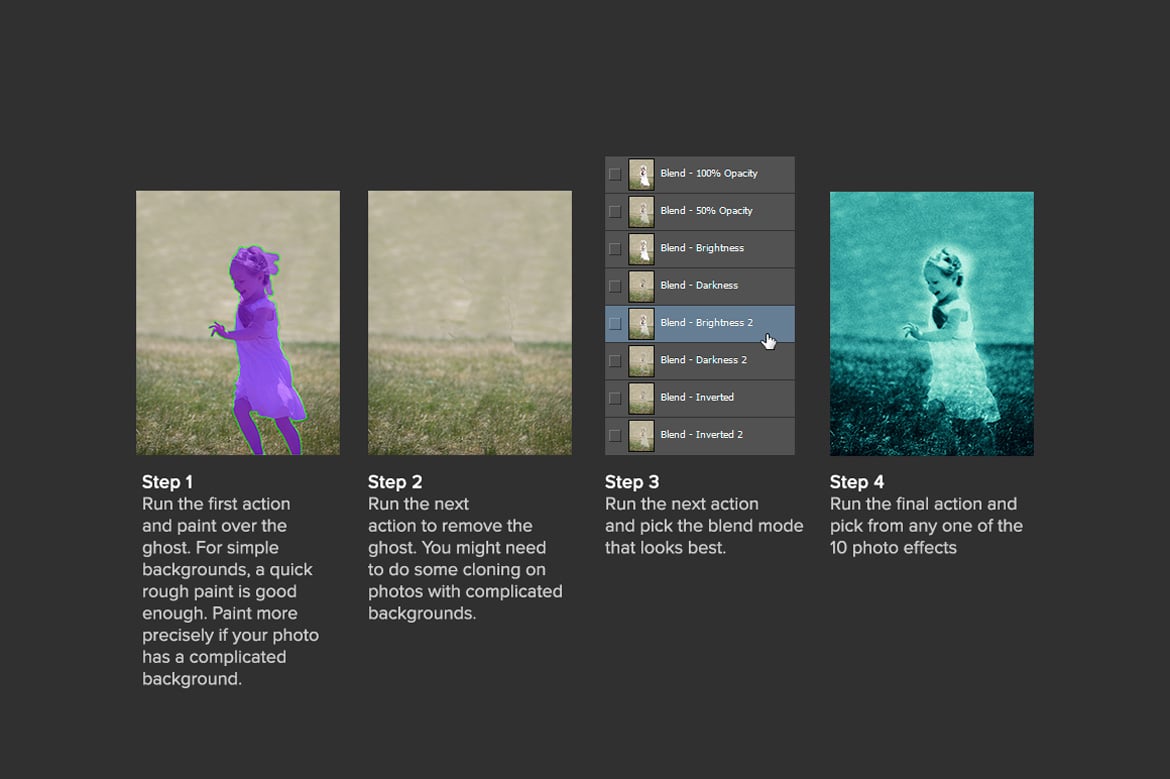Viewport: 1170px width, 779px height.
Task: Click the 'Step 4' heading
Action: [x=857, y=482]
